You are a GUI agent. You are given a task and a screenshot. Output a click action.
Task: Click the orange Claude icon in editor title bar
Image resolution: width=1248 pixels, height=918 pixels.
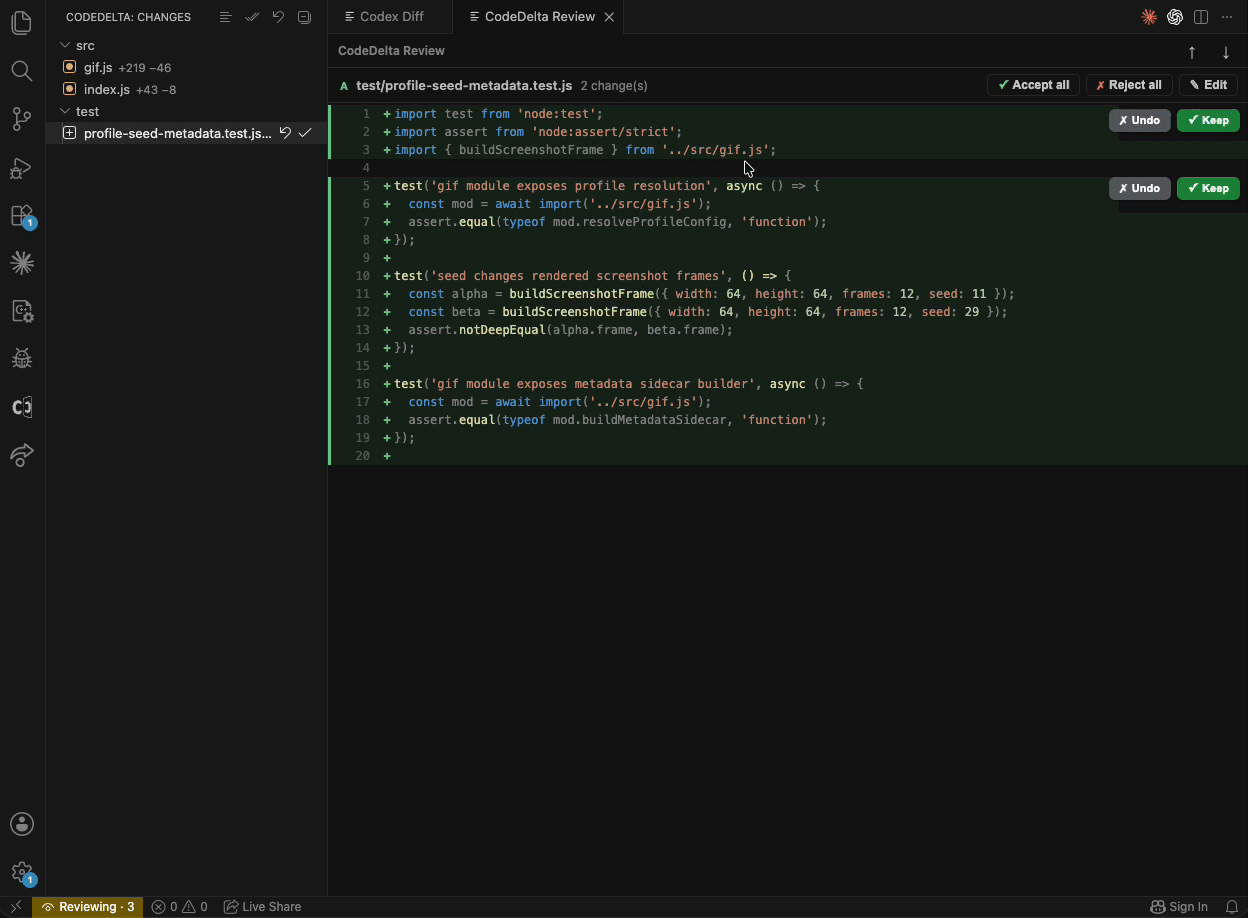pos(1149,17)
